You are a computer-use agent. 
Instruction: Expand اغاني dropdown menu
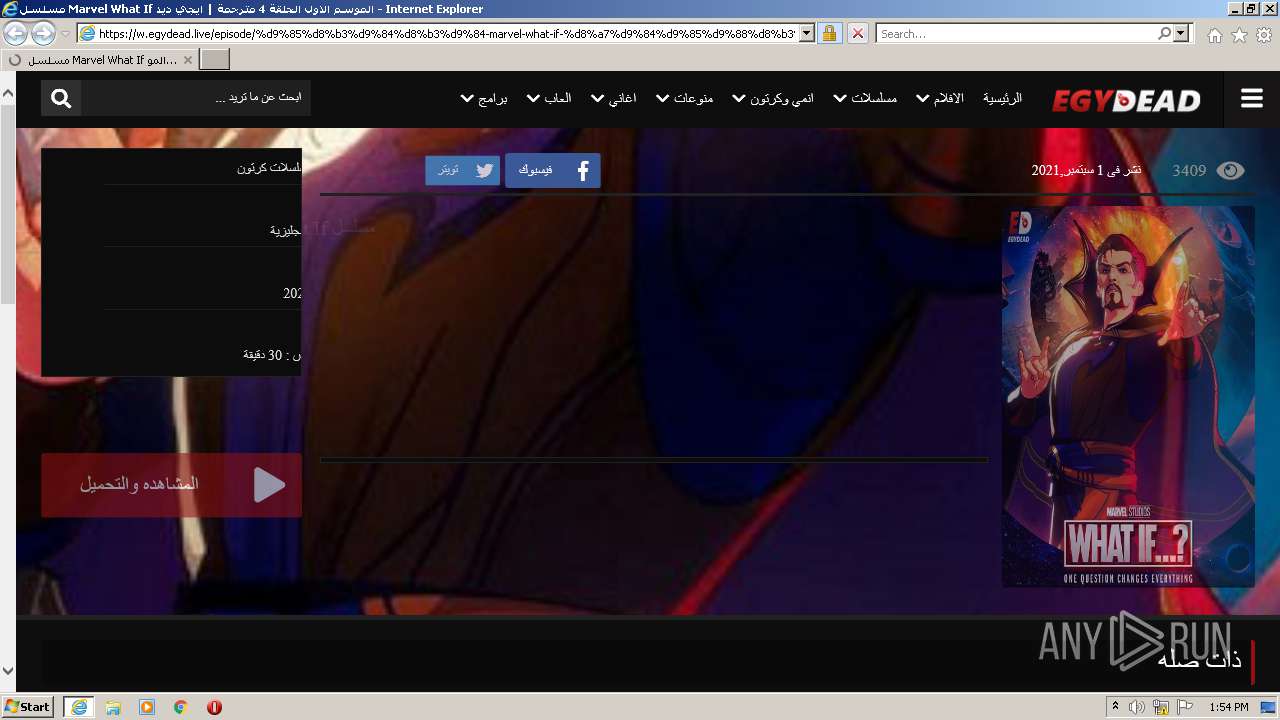(x=614, y=98)
